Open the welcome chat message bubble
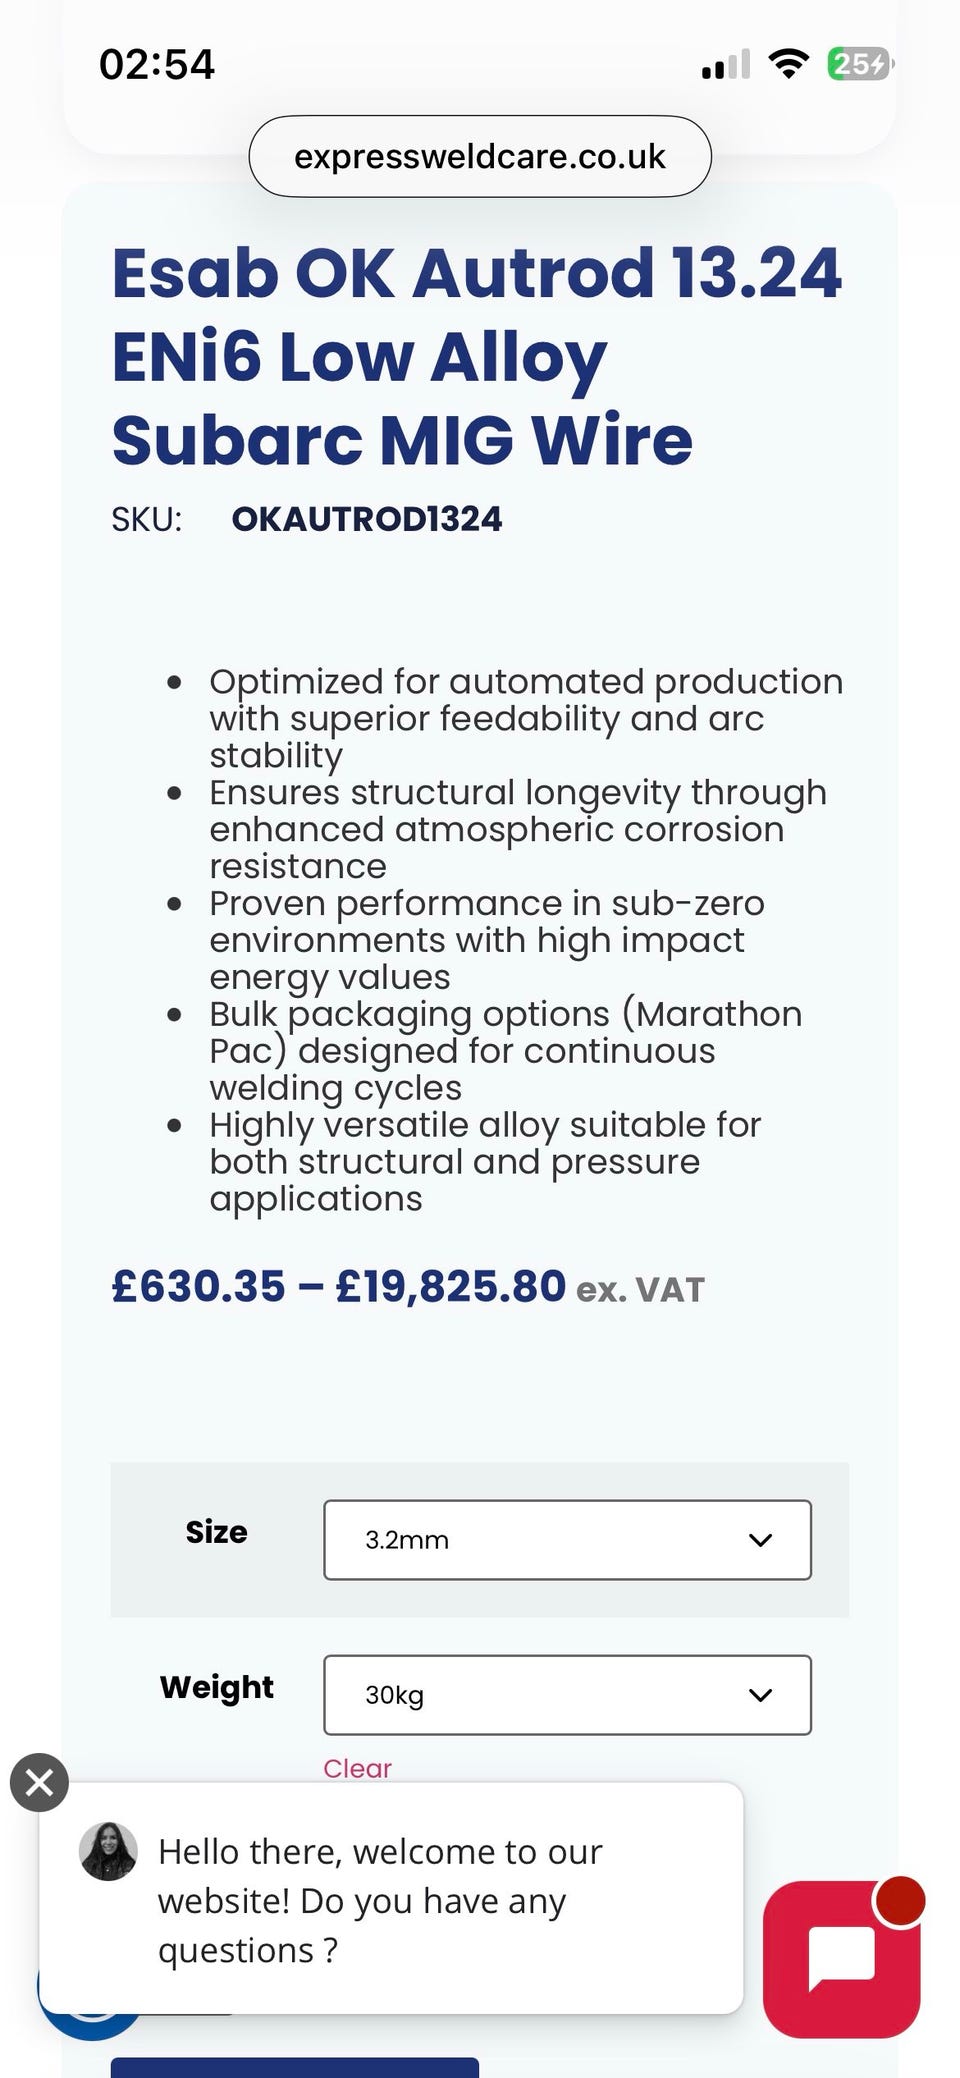The height and width of the screenshot is (2078, 960). 391,1900
